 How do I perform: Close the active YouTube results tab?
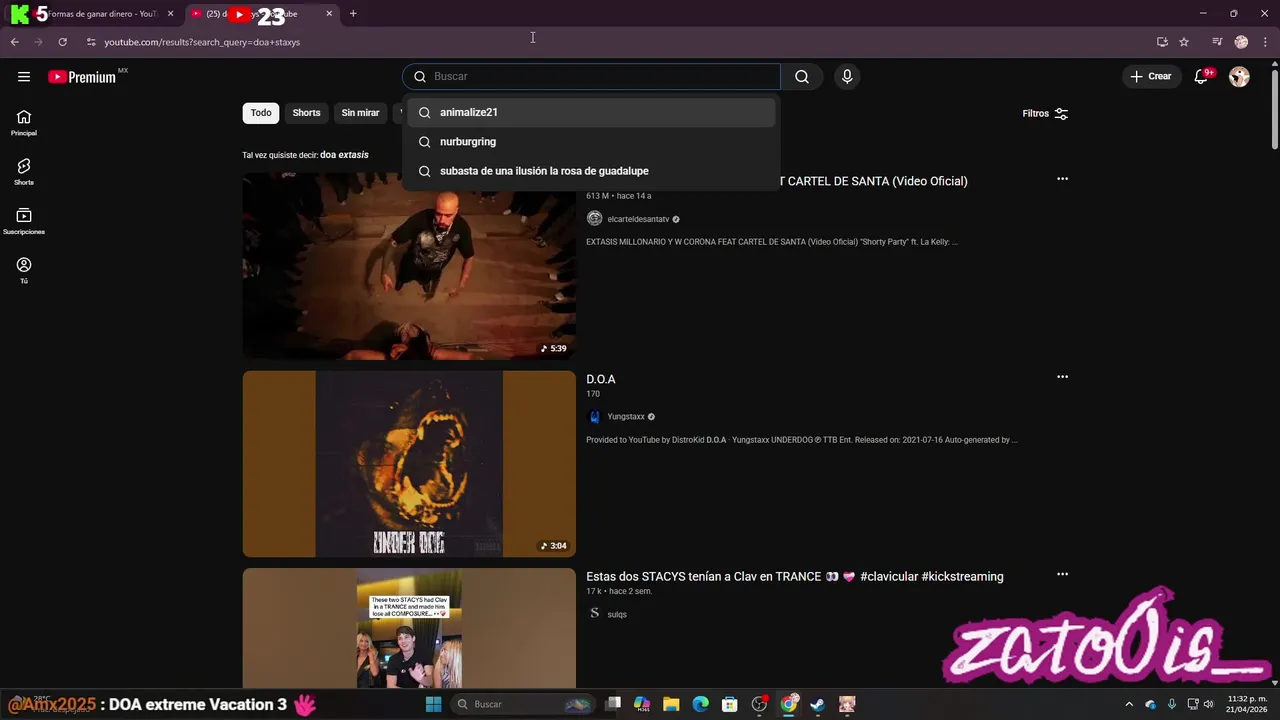(329, 14)
